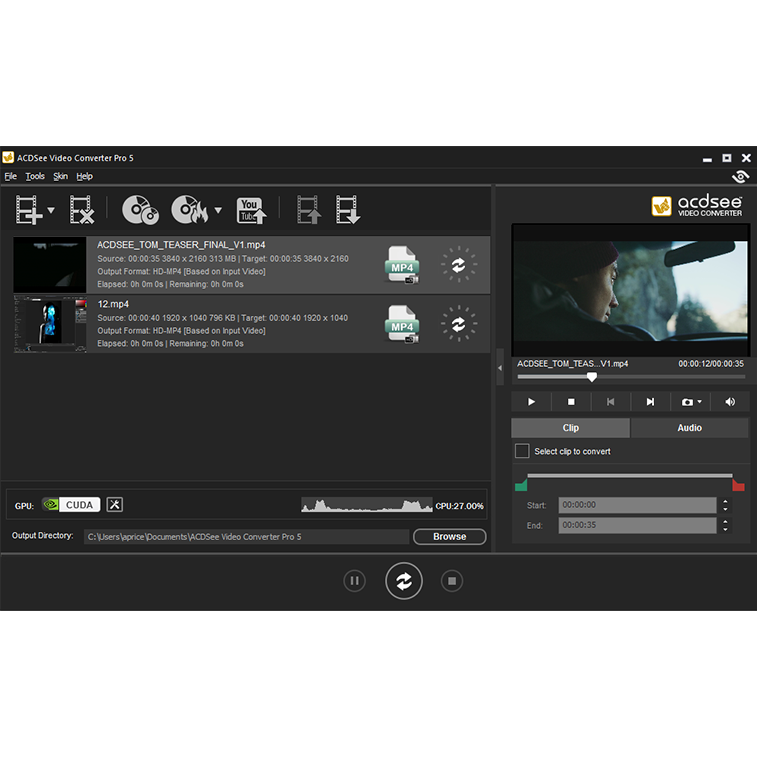757x757 pixels.
Task: Click the eye icon under the window controls
Action: point(740,177)
